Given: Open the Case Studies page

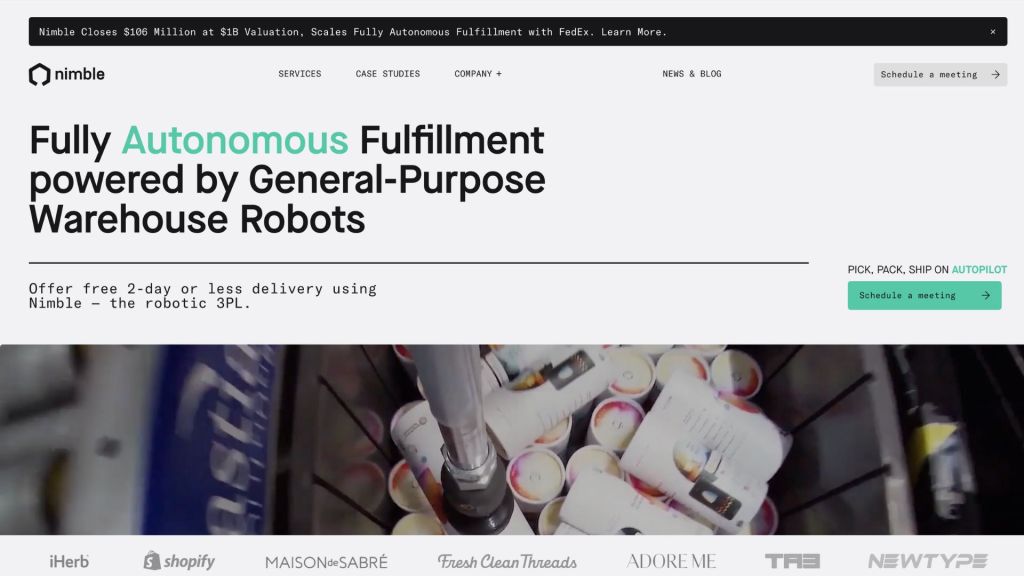Looking at the screenshot, I should [388, 74].
